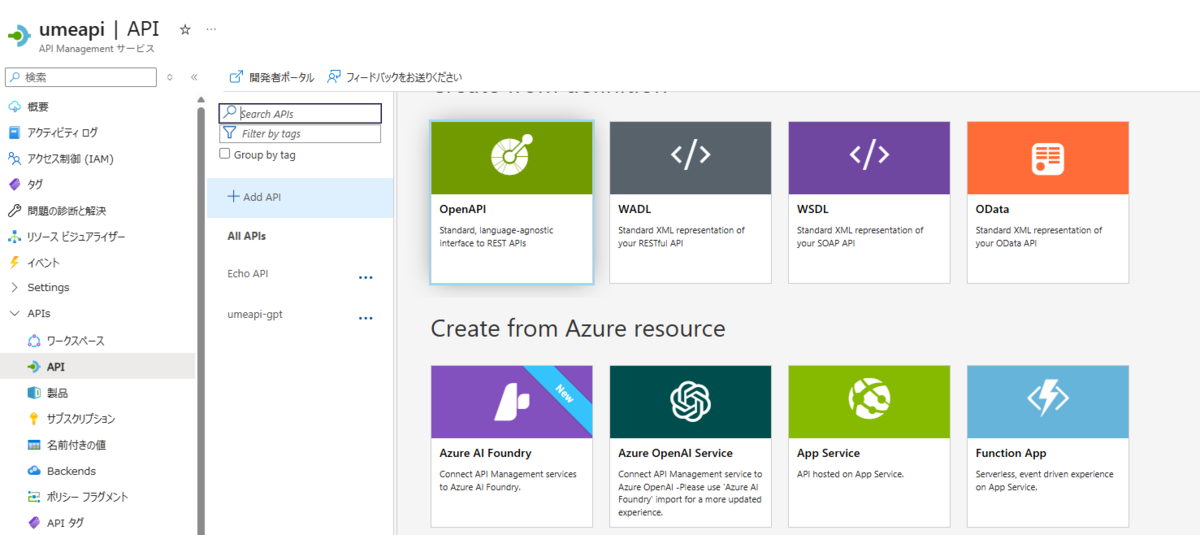Viewport: 1200px width, 535px height.
Task: Click the App Service green tile image
Action: (869, 402)
